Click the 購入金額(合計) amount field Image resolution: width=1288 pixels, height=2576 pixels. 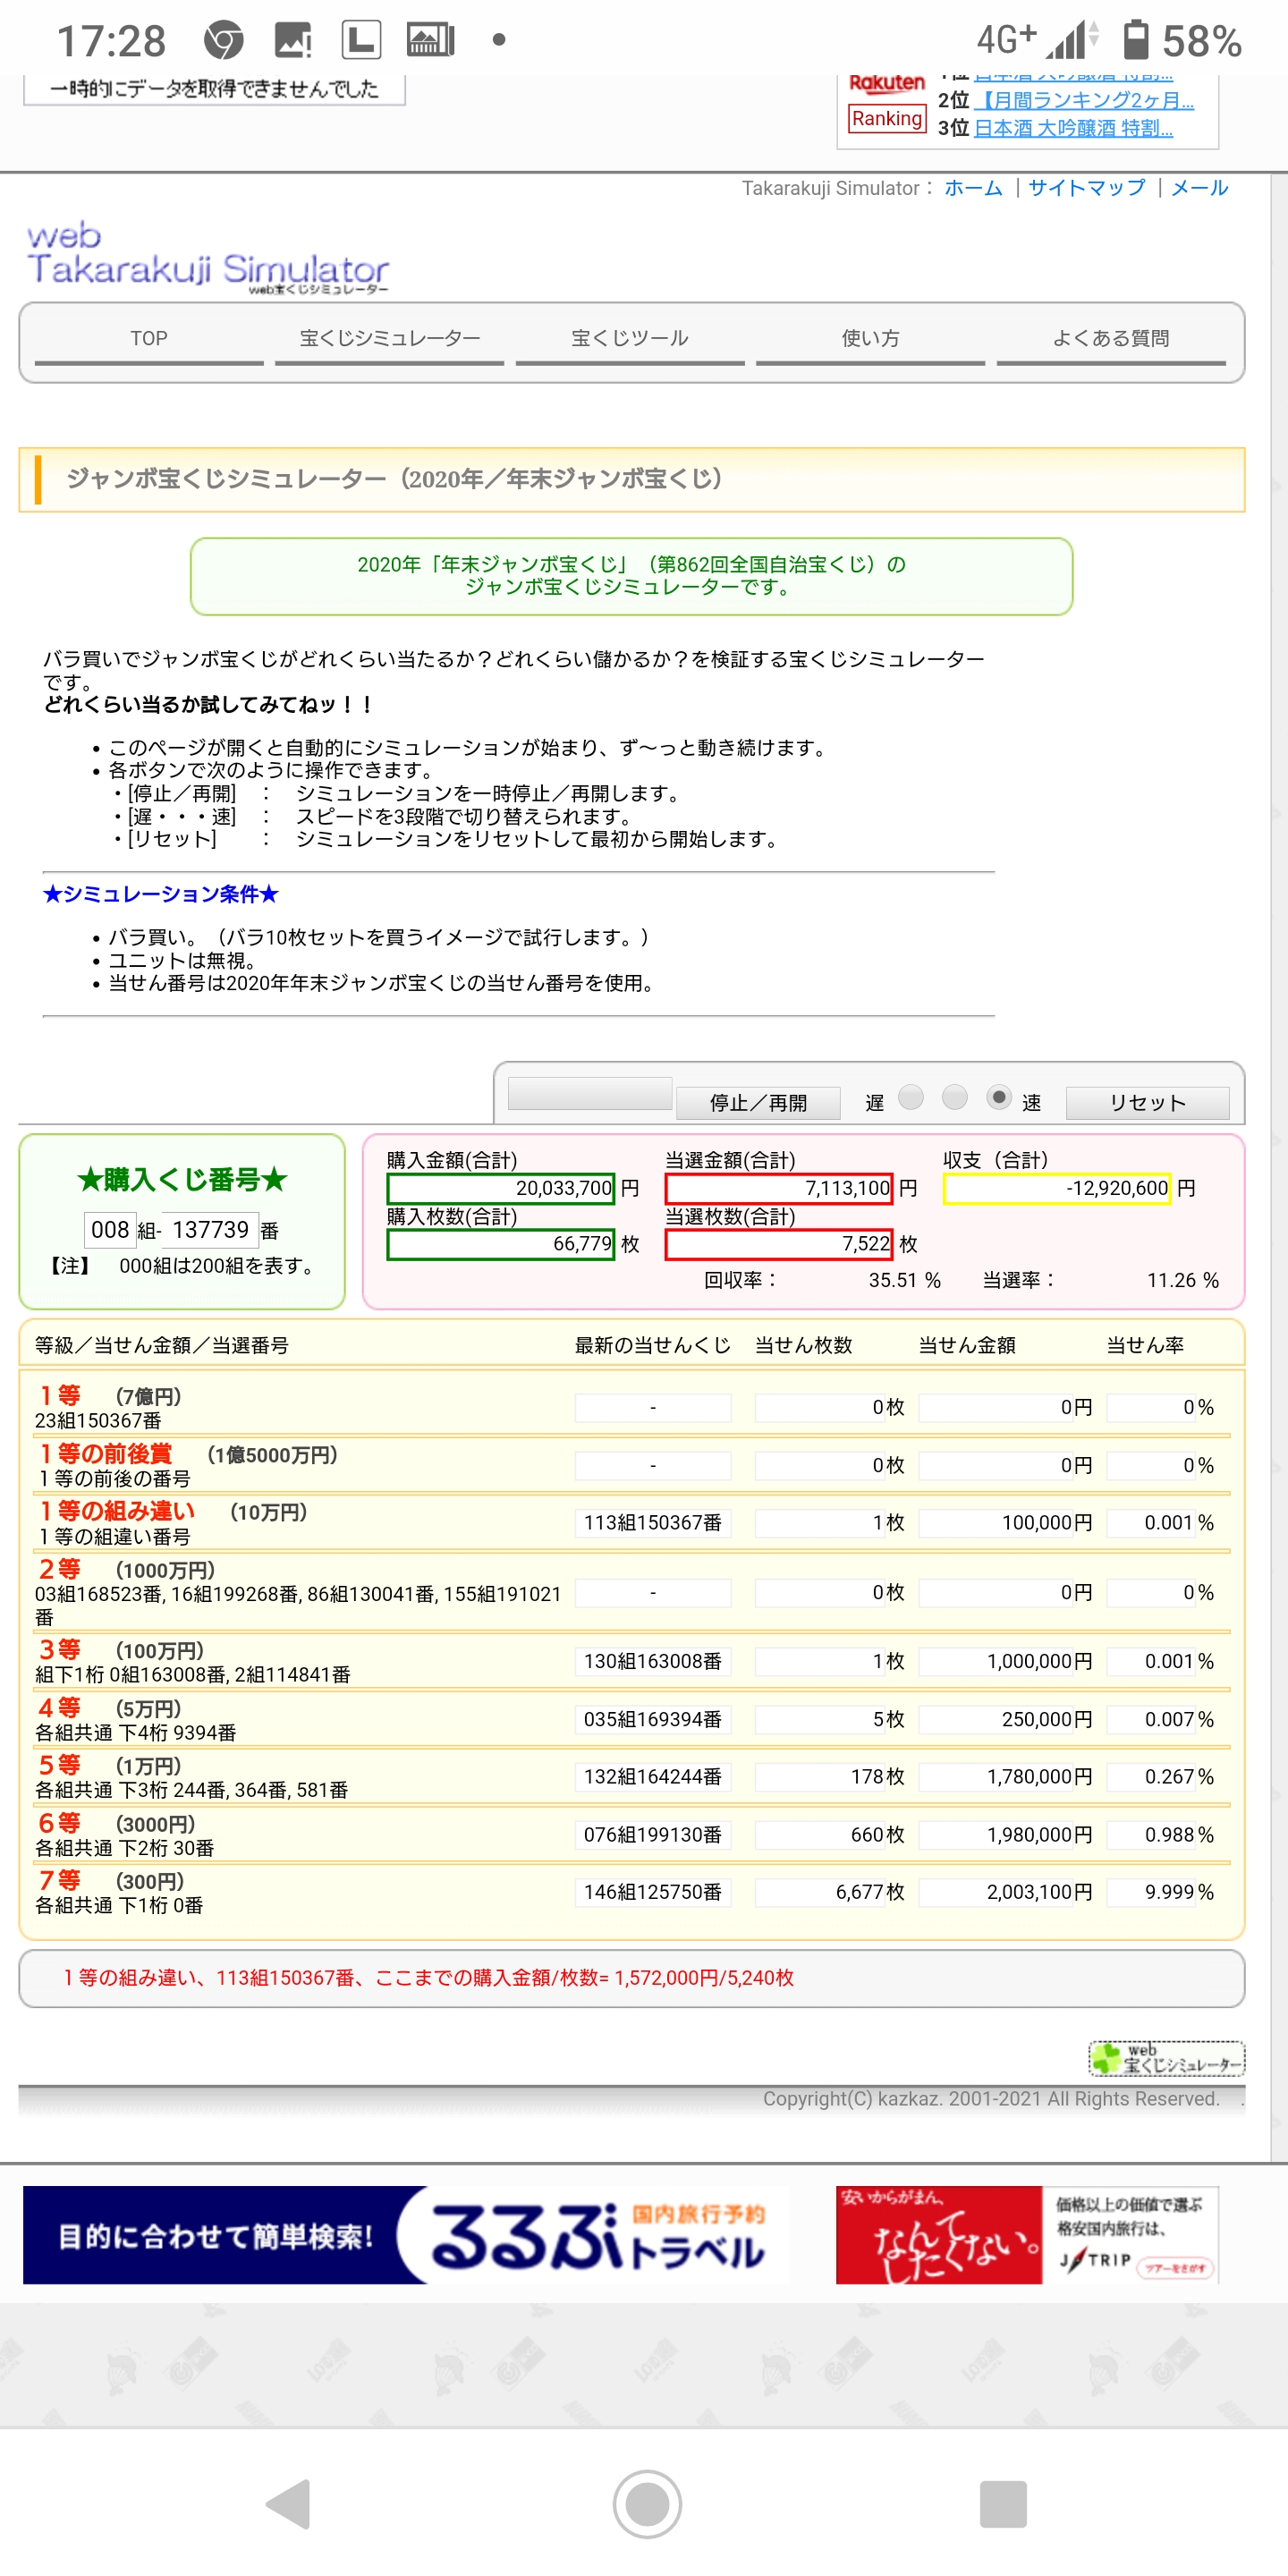click(501, 1189)
